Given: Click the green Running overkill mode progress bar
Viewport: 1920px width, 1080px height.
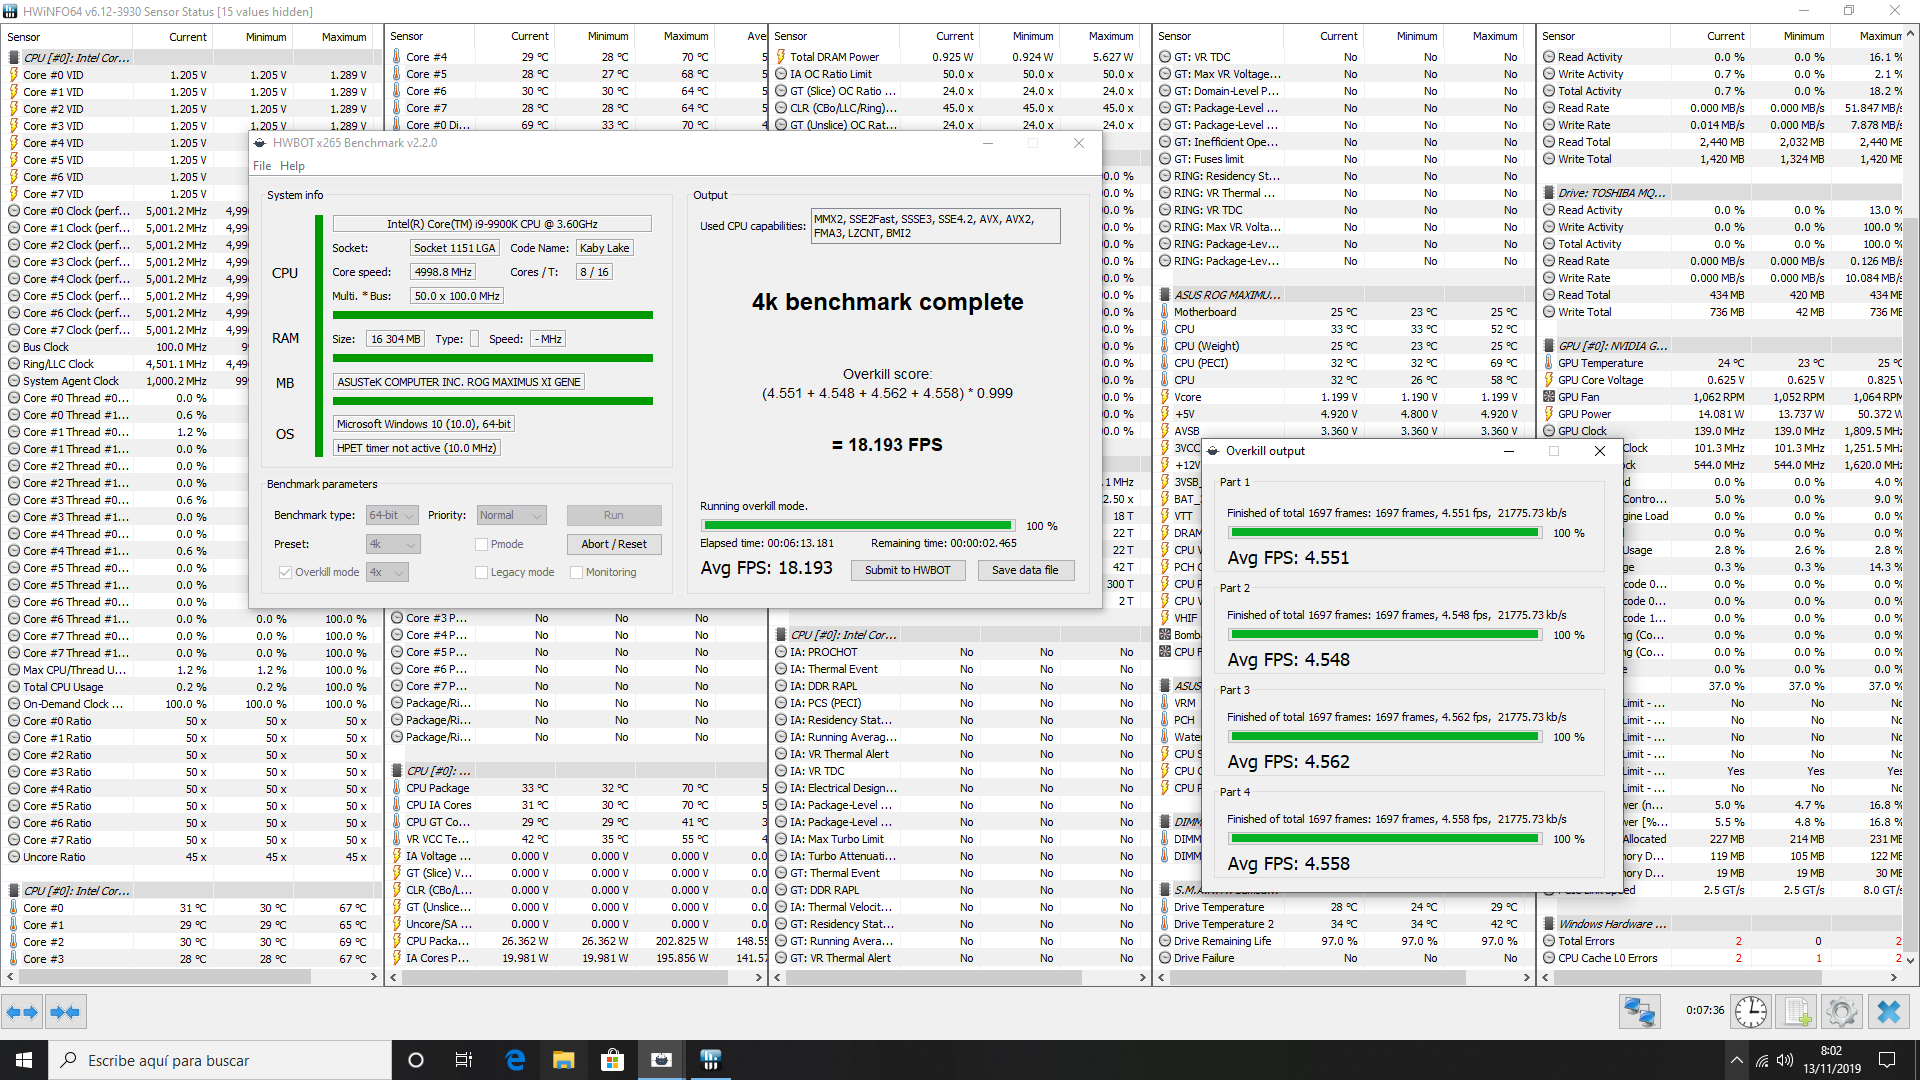Looking at the screenshot, I should pyautogui.click(x=857, y=525).
